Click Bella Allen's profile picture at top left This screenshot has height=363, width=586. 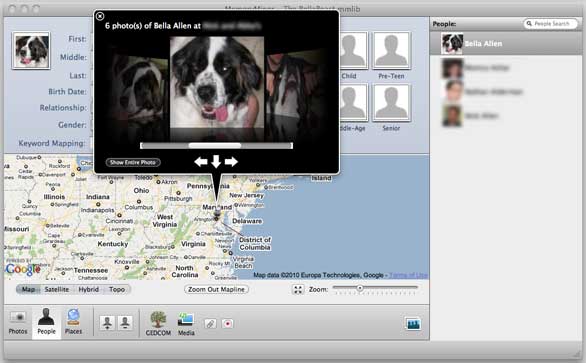pos(31,50)
